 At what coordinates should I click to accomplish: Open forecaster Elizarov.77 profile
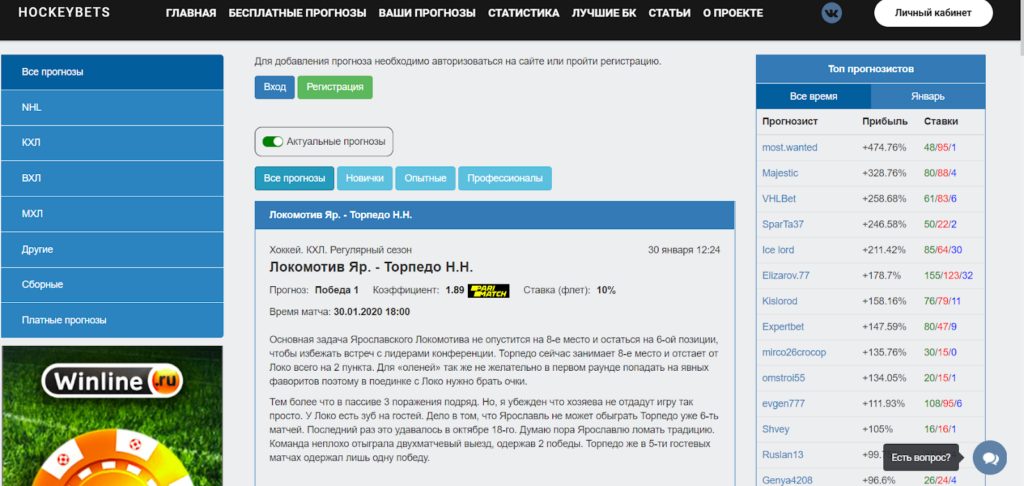(x=786, y=276)
